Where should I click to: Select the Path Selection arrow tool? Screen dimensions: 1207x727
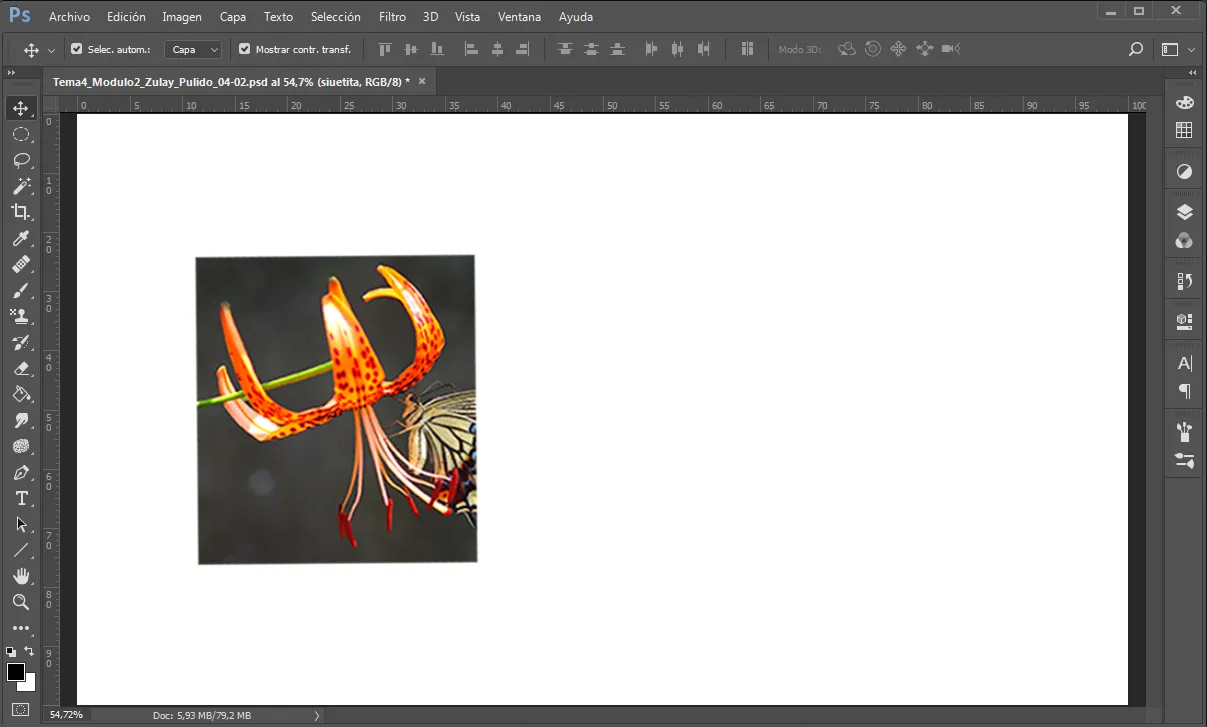pos(20,524)
